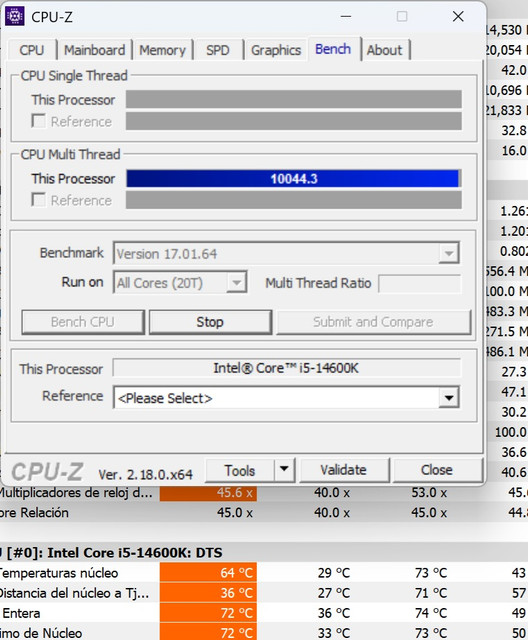Click Ver. 2.18.0.x64 version text

tap(146, 475)
